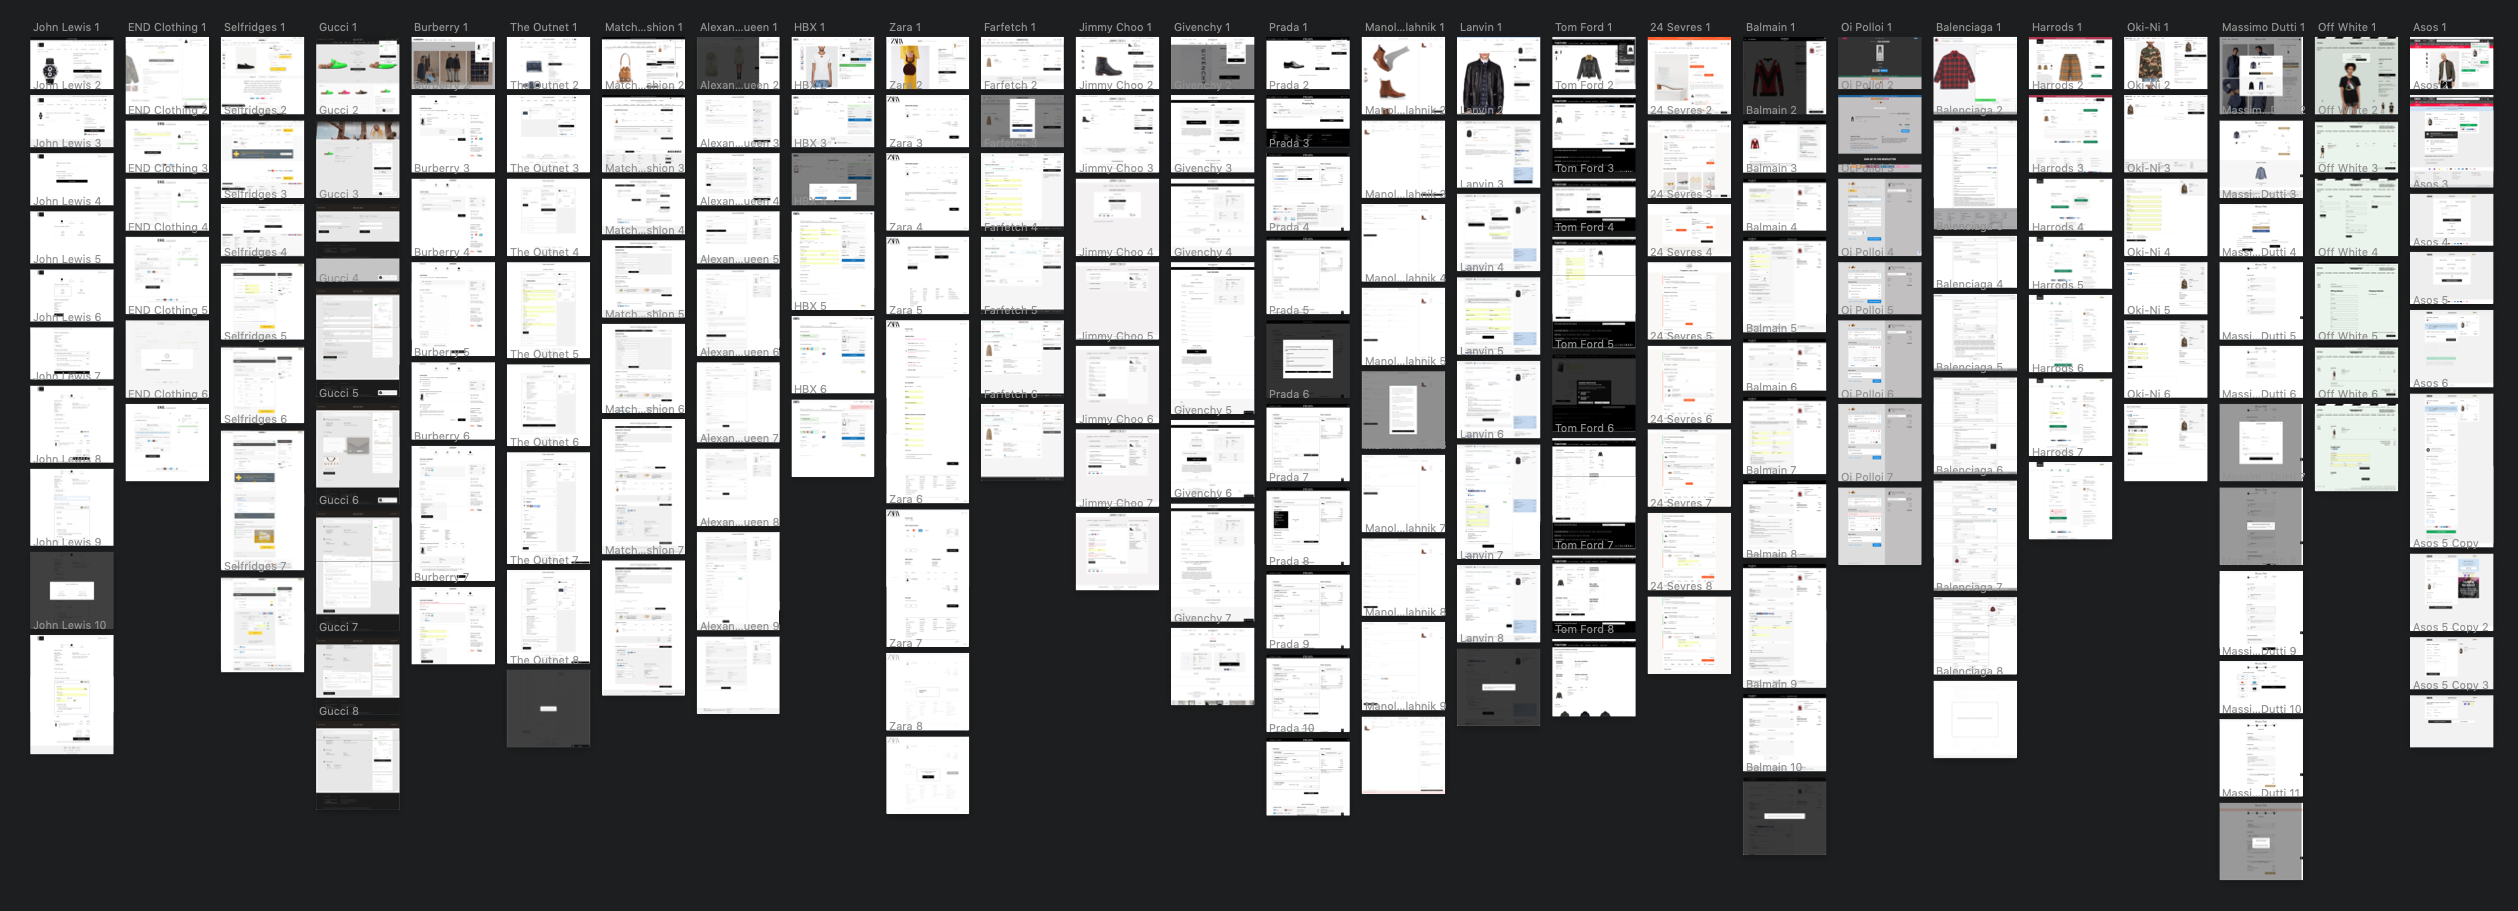This screenshot has height=911, width=2518.
Task: Click the 'Oi Polloi 1' artboard label
Action: point(1866,27)
